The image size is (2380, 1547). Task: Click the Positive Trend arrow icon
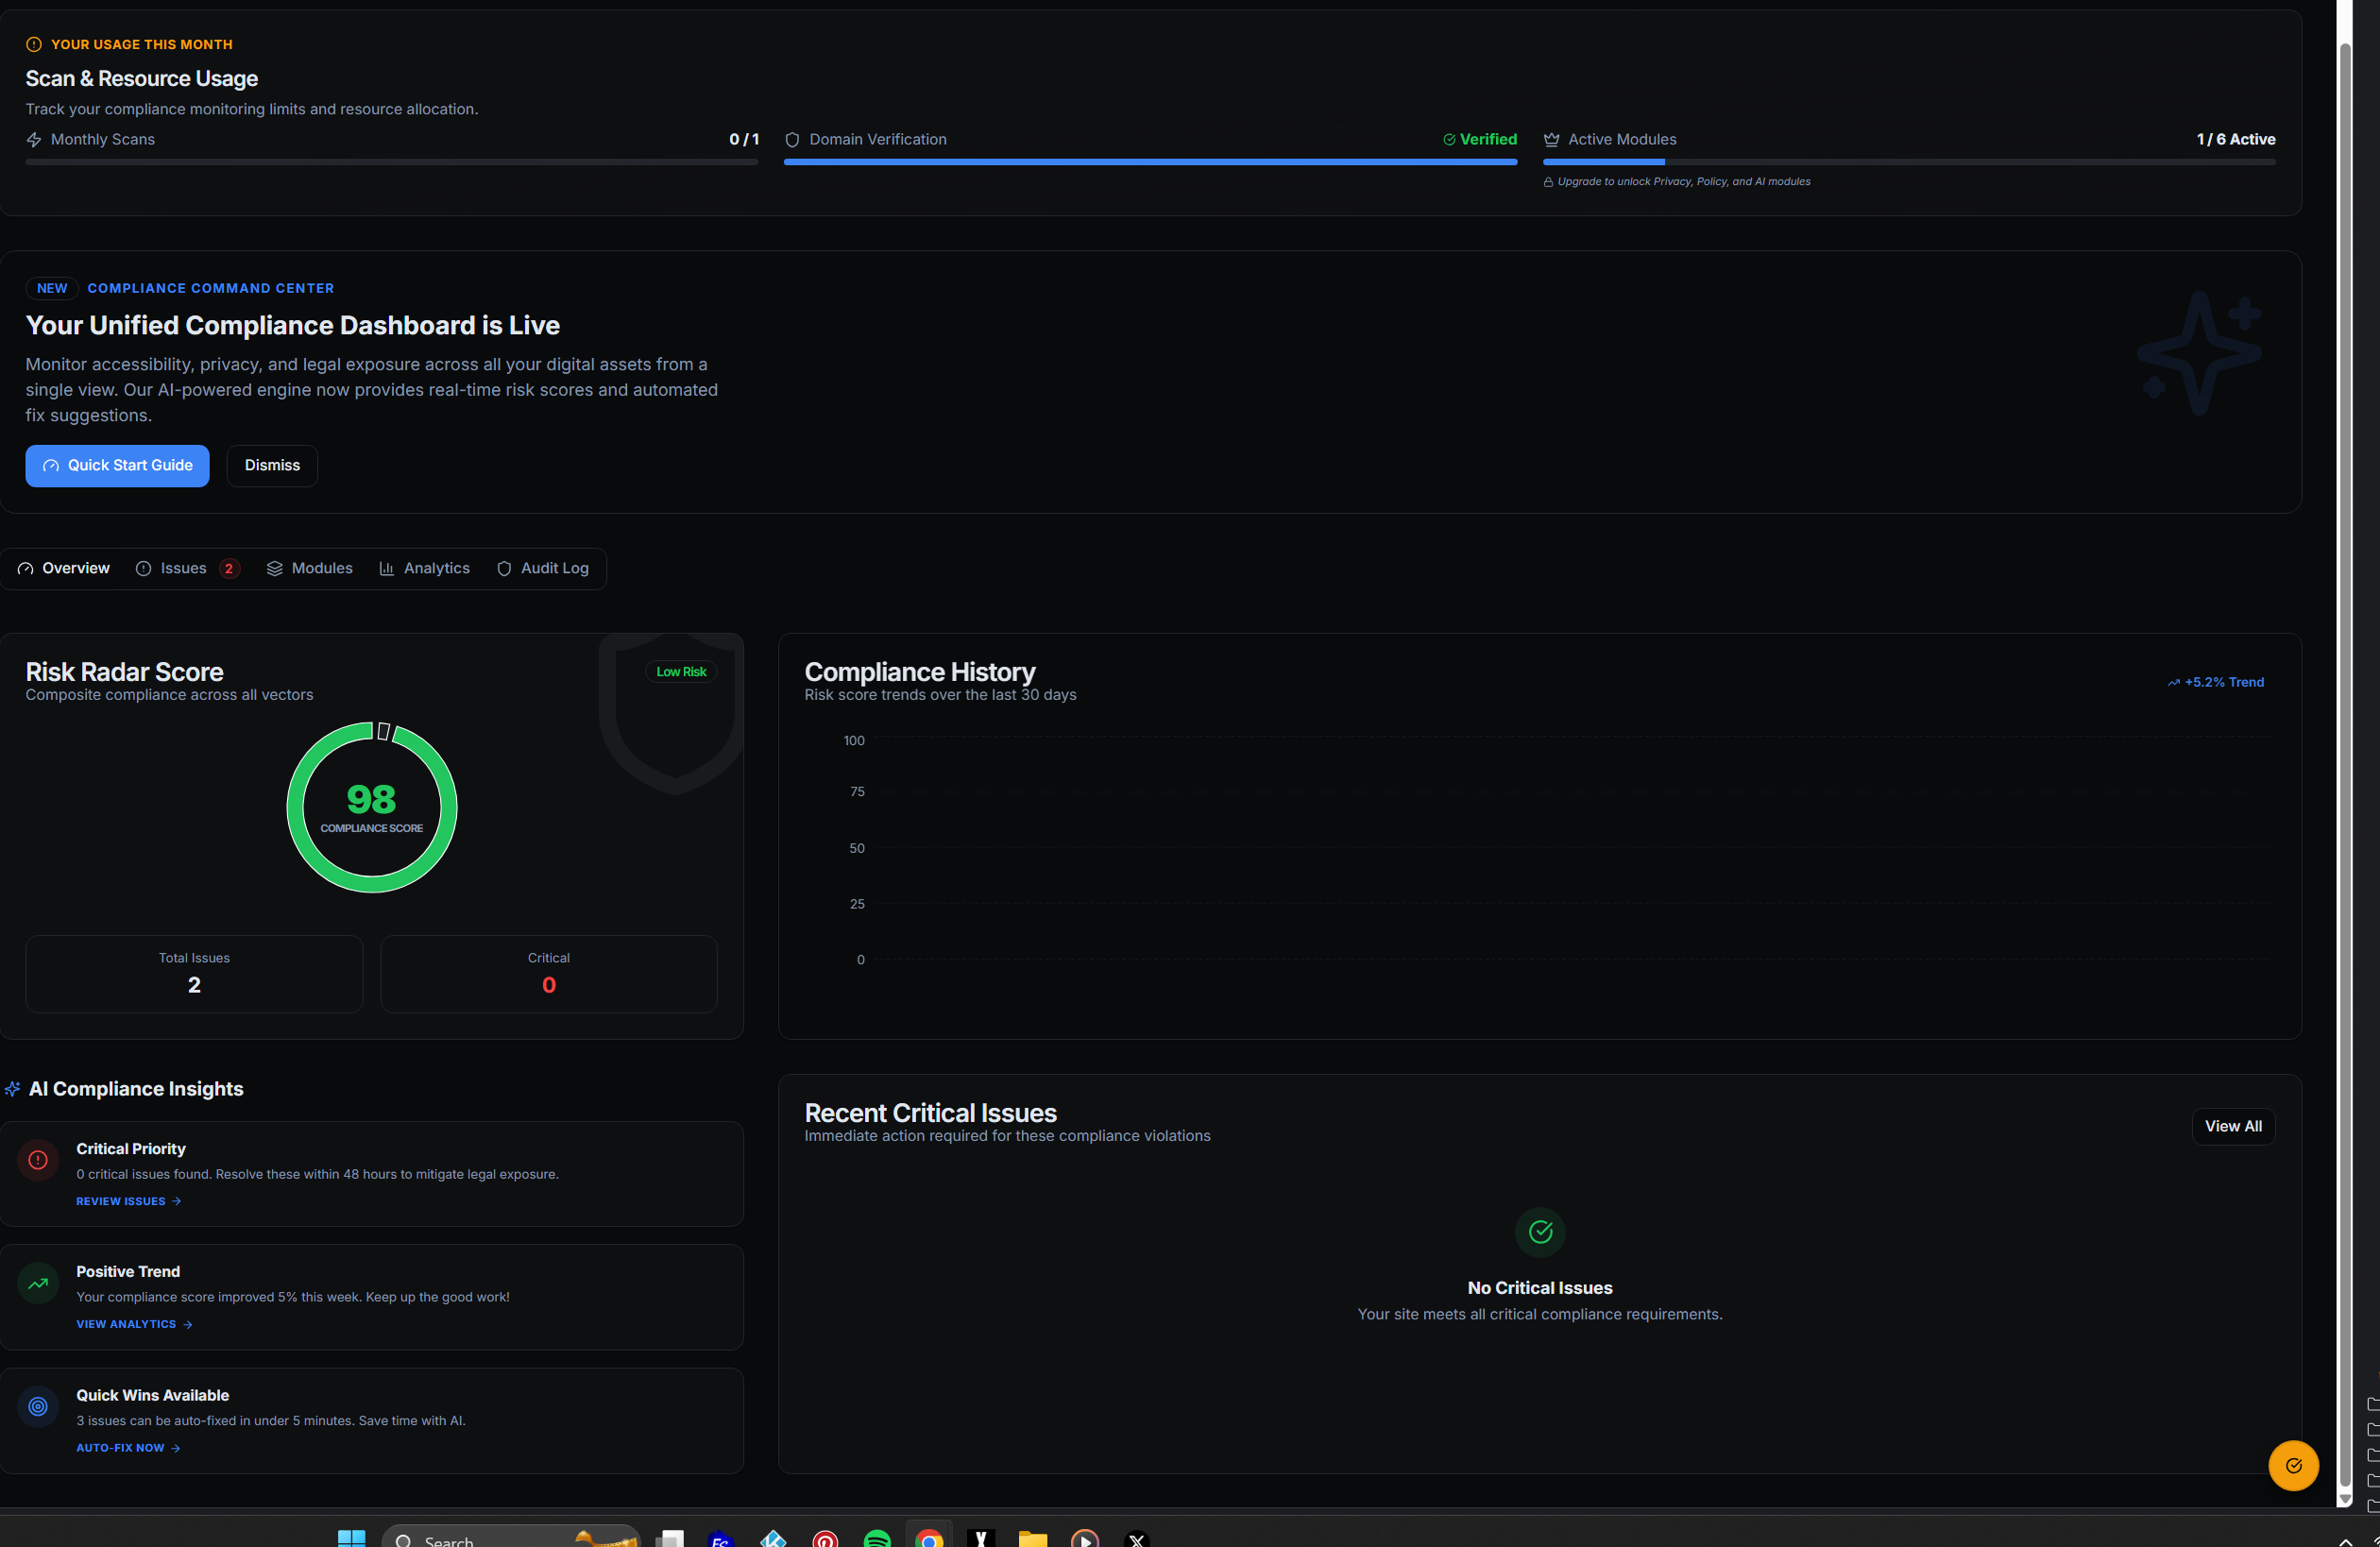(x=38, y=1283)
